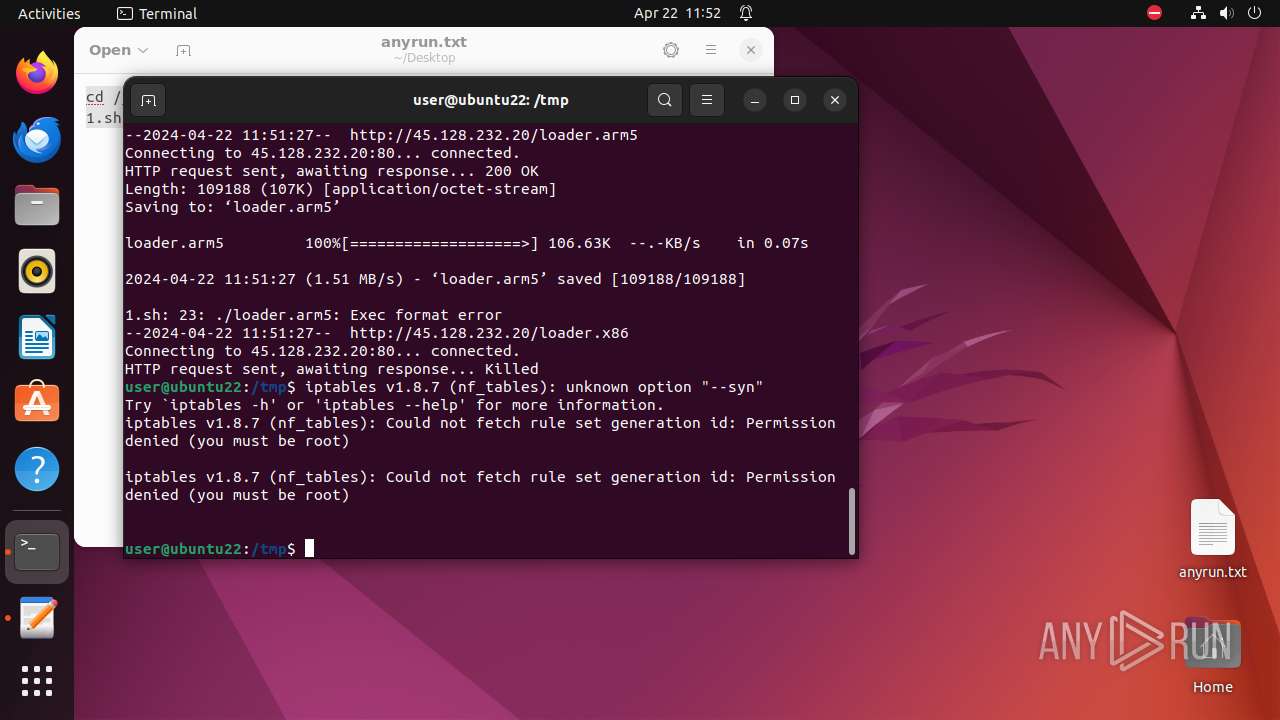Minimize the terminal window
The height and width of the screenshot is (720, 1280).
click(x=755, y=100)
